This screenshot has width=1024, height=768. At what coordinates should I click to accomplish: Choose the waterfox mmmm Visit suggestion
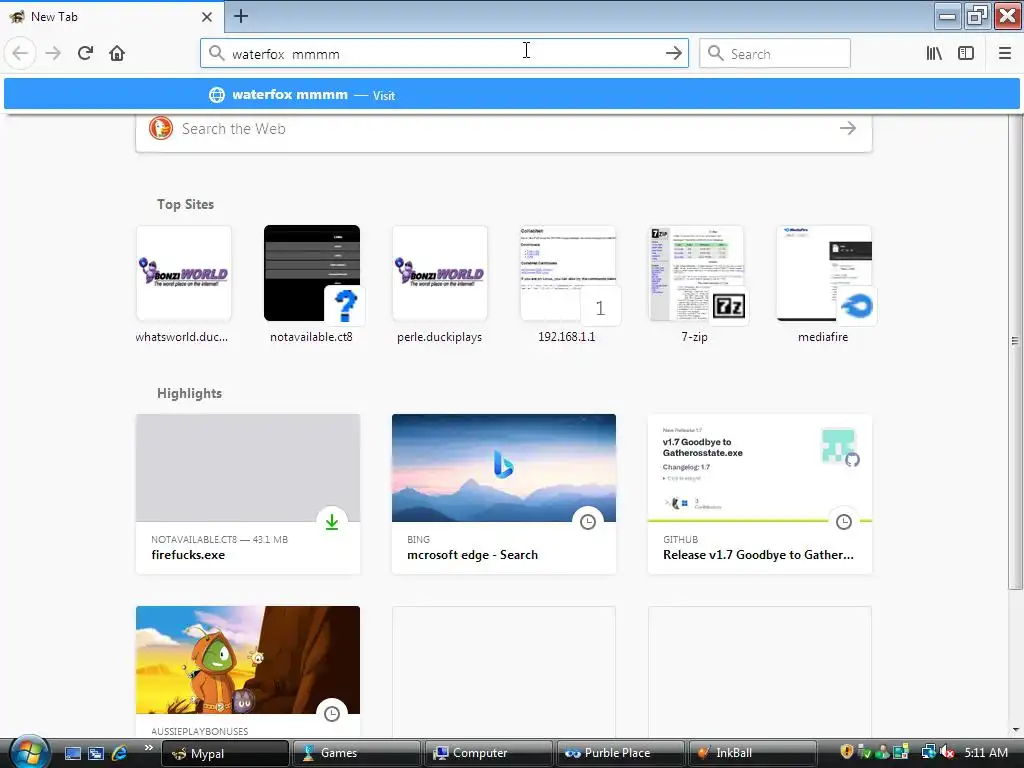tap(511, 95)
